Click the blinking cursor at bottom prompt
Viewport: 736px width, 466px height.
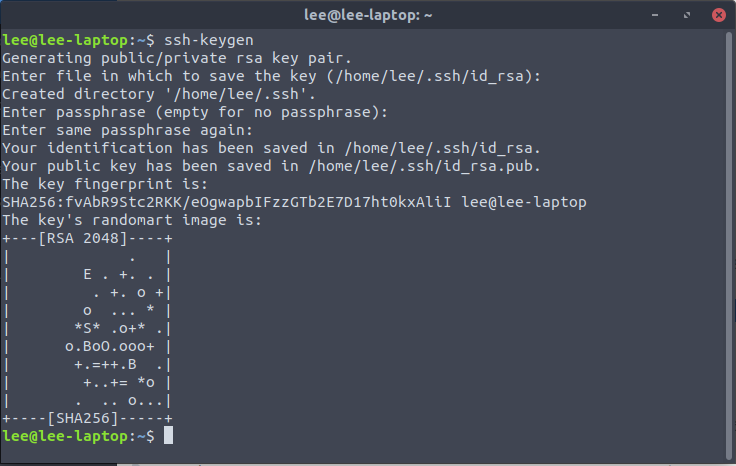click(x=168, y=435)
